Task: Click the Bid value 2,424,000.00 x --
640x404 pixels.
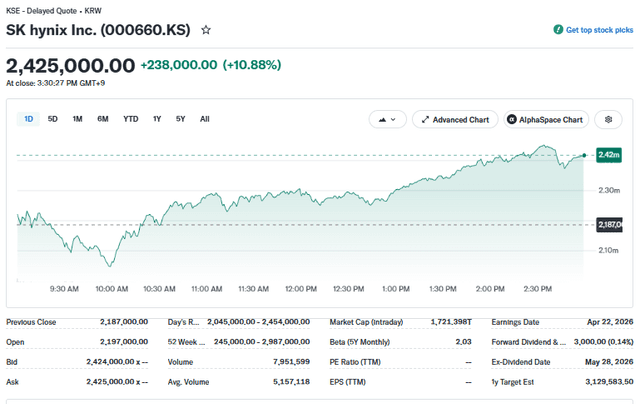Action: (117, 362)
